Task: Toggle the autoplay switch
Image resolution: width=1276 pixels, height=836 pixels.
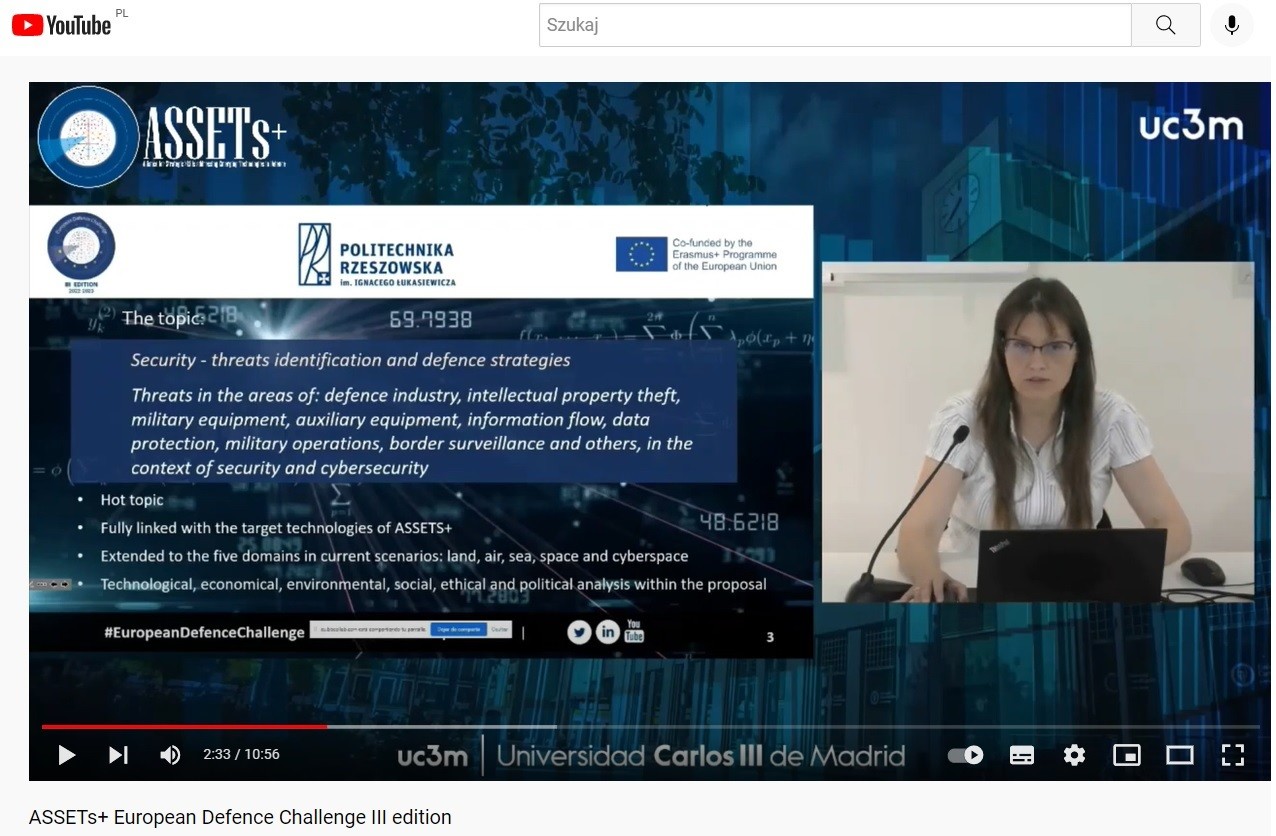Action: (x=966, y=755)
